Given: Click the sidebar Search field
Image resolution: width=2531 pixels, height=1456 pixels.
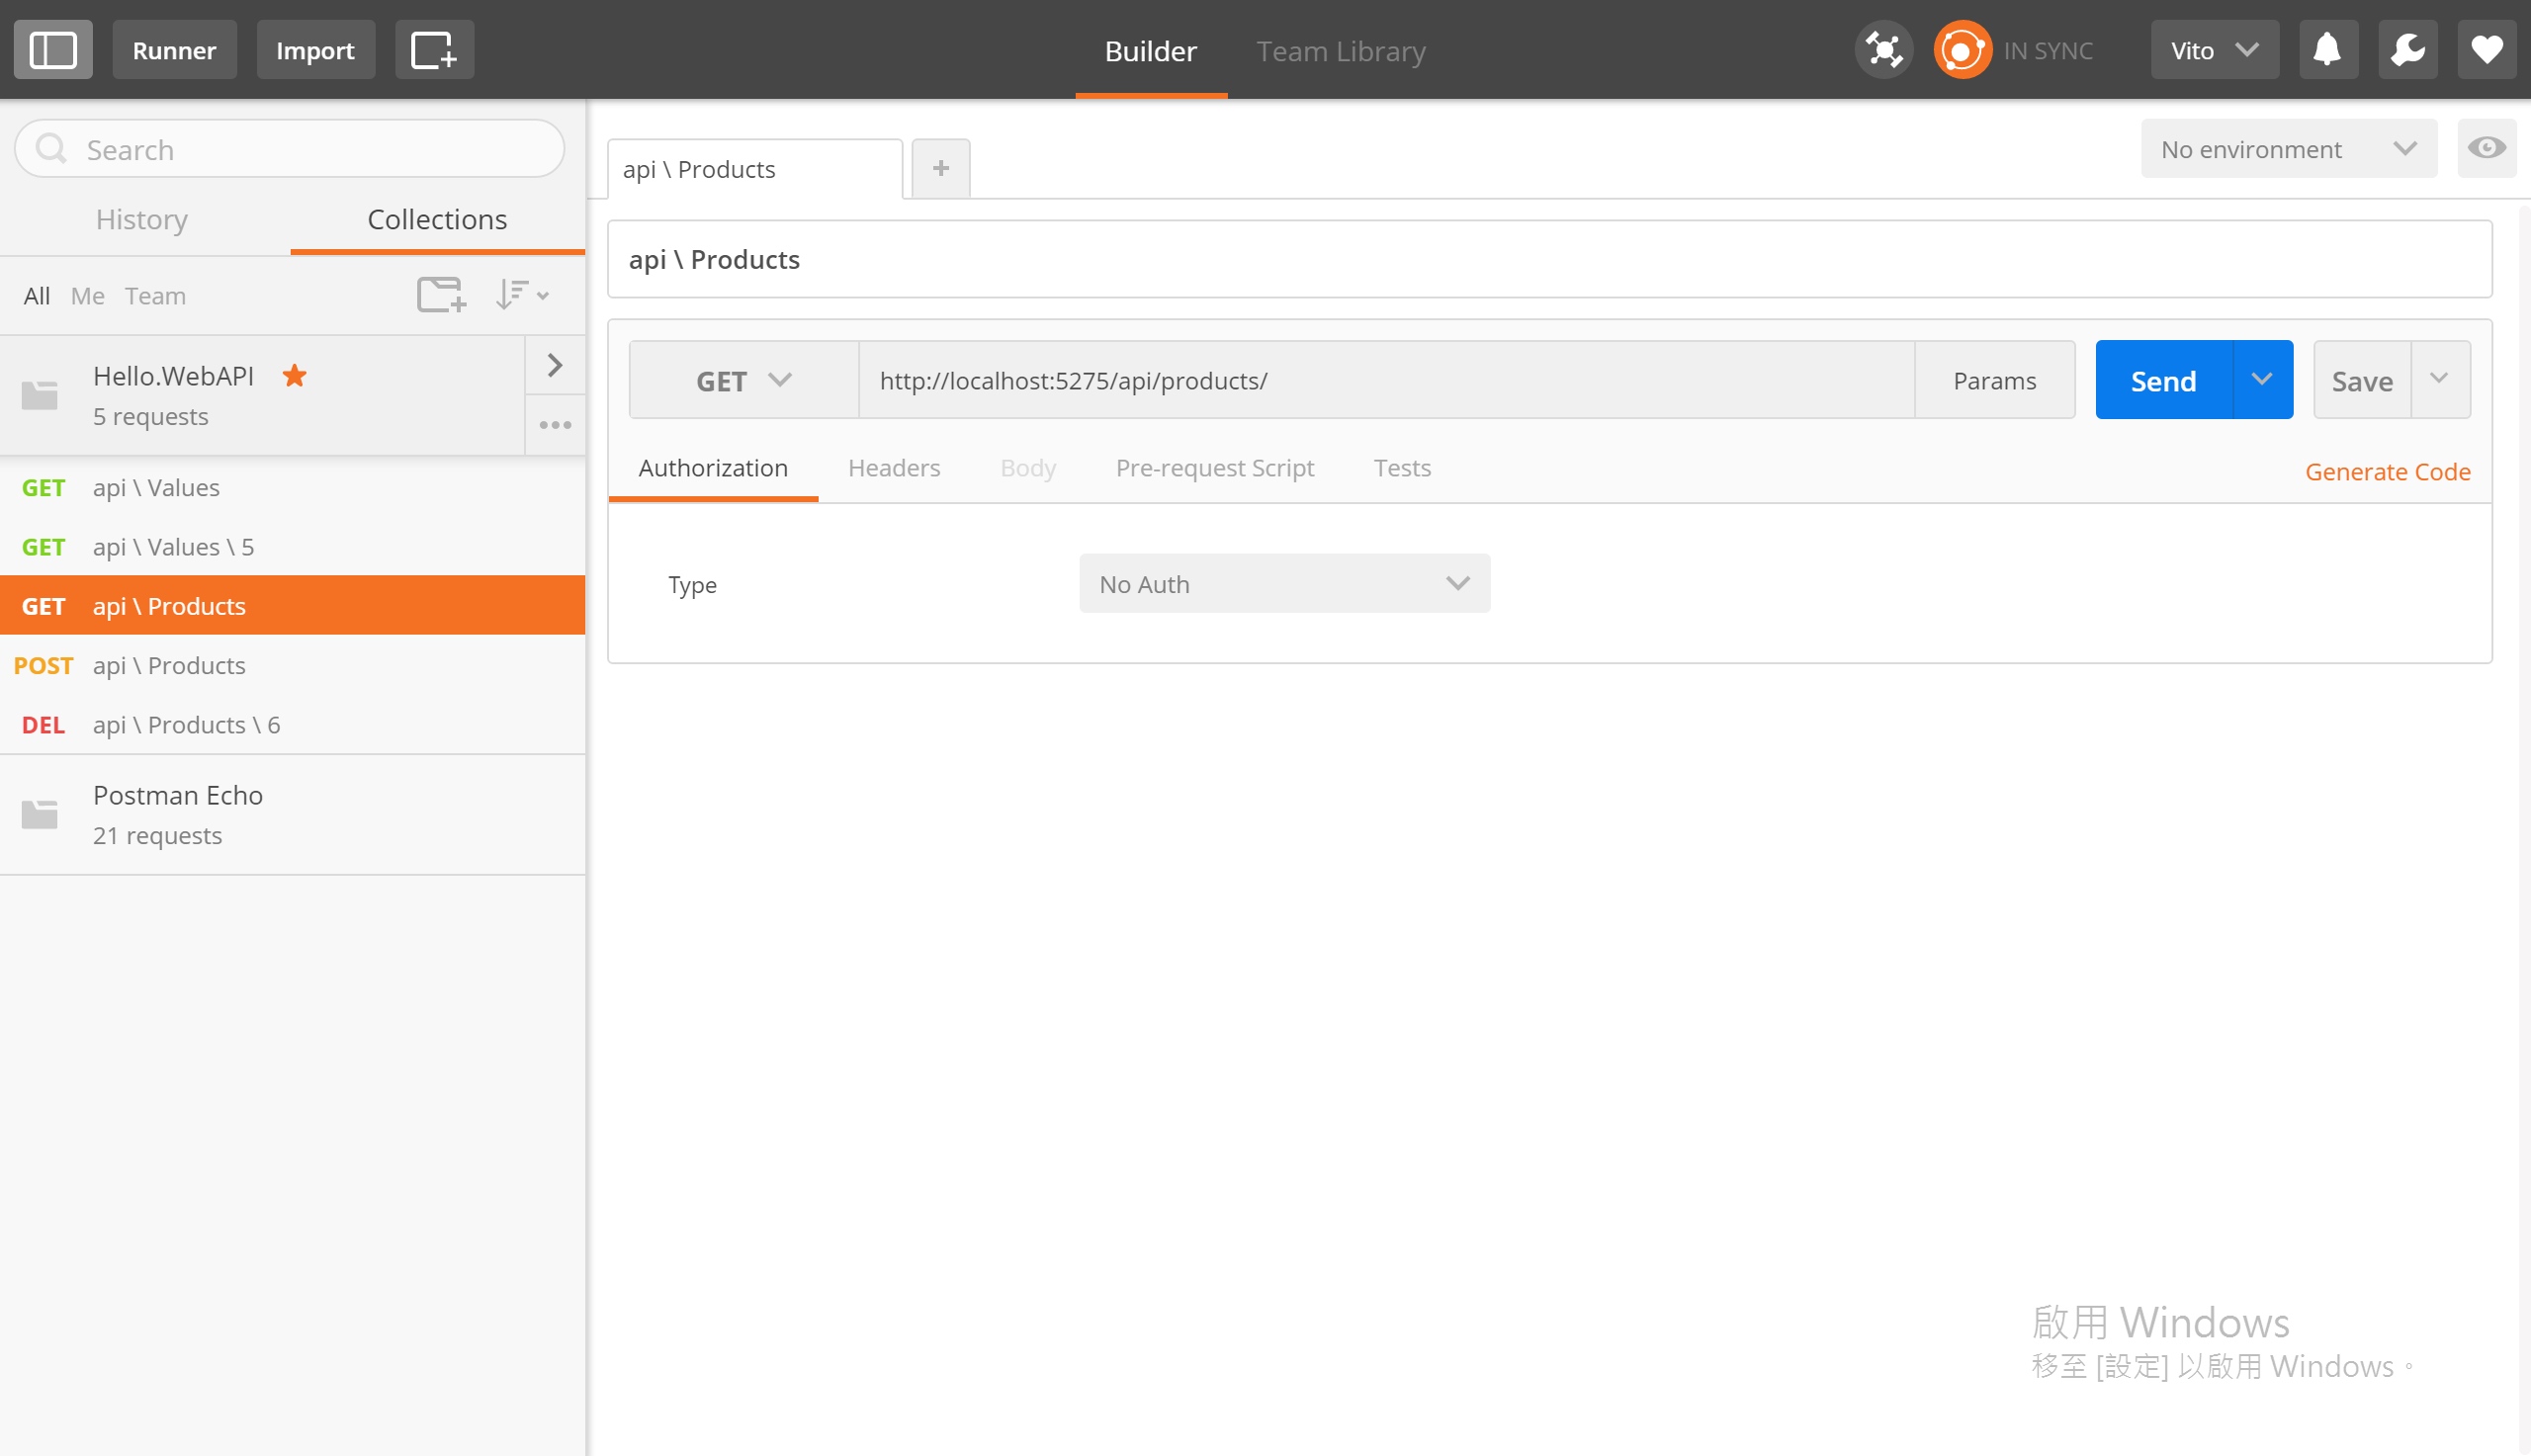Looking at the screenshot, I should pyautogui.click(x=289, y=149).
